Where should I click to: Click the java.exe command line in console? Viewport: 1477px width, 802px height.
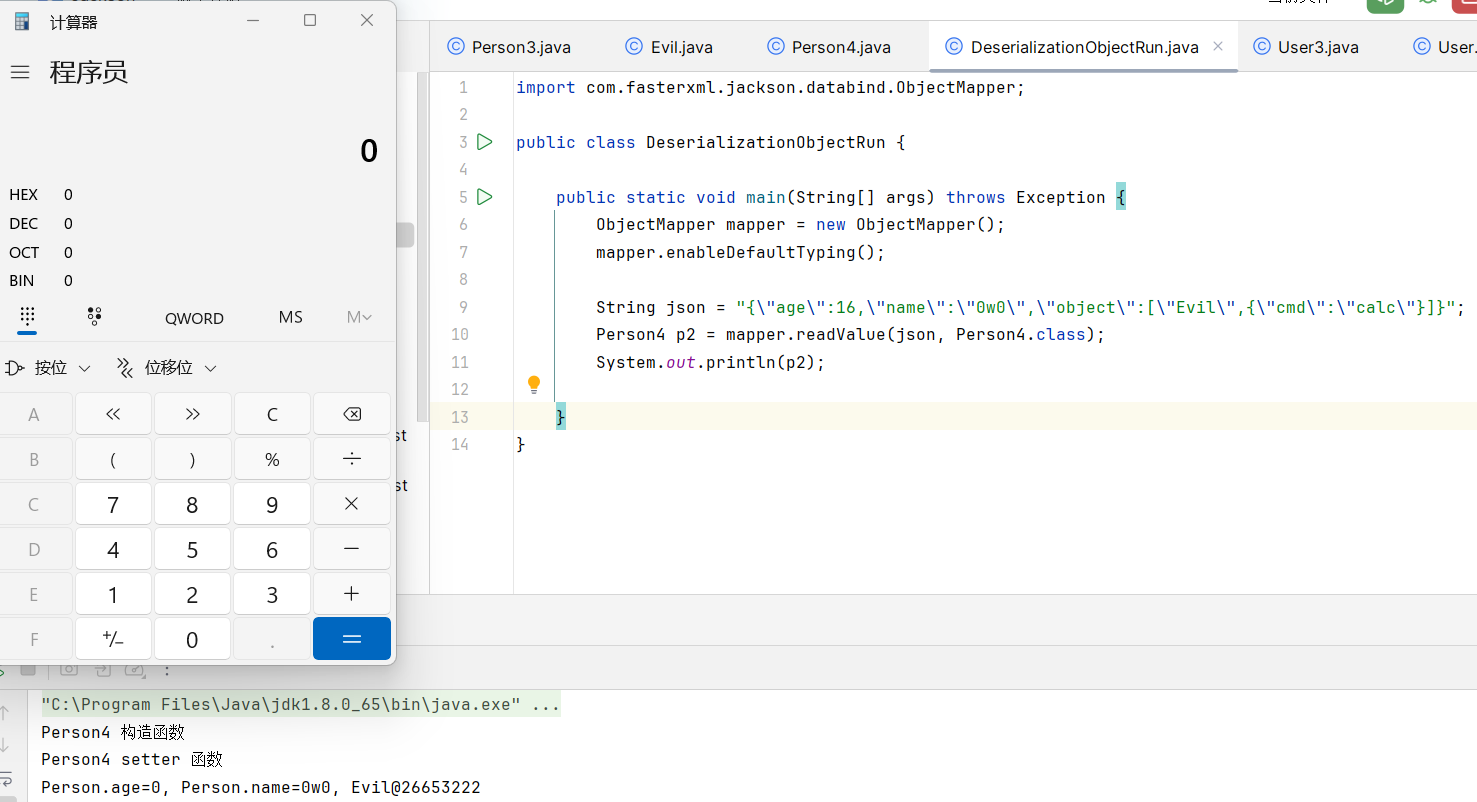(300, 705)
